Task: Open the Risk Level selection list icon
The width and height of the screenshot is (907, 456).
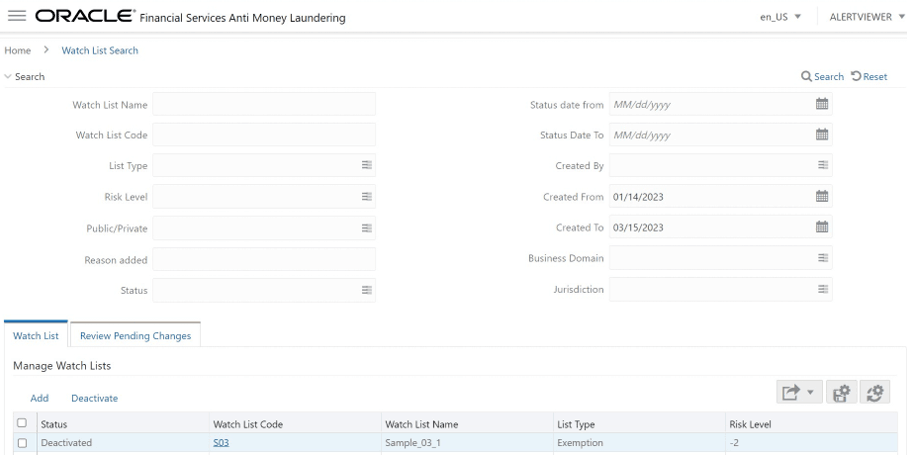Action: coord(367,197)
